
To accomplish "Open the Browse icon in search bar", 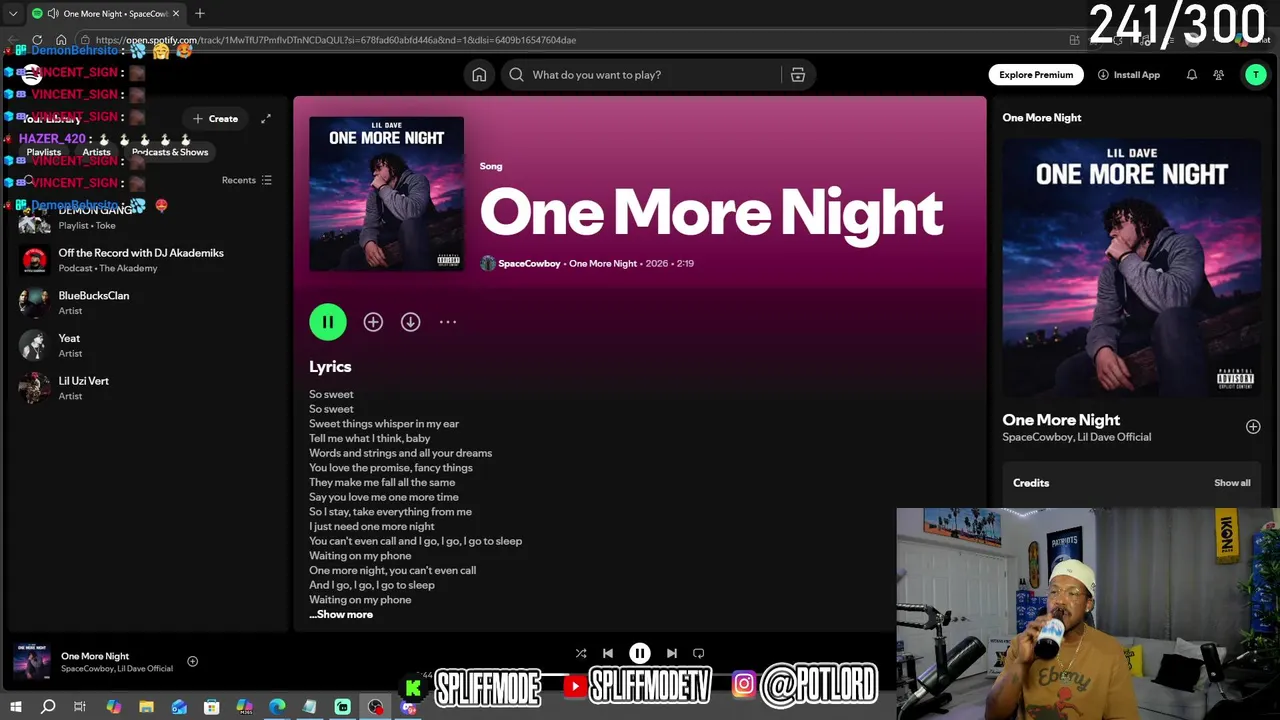I will [x=798, y=75].
